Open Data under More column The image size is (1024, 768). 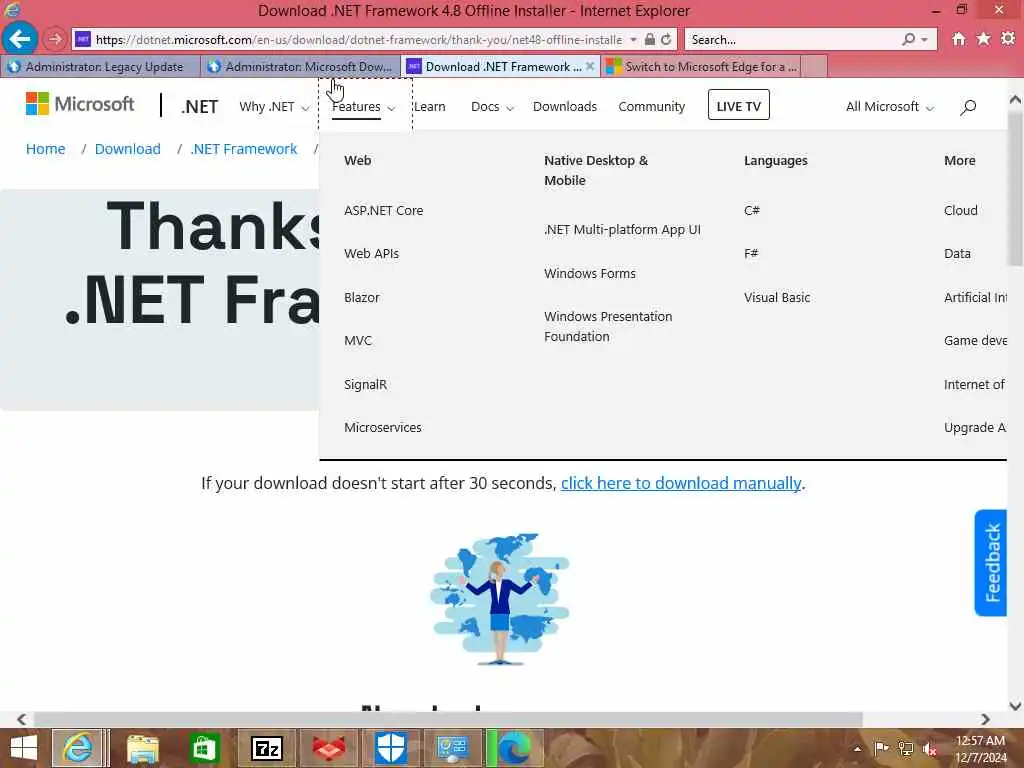point(957,253)
